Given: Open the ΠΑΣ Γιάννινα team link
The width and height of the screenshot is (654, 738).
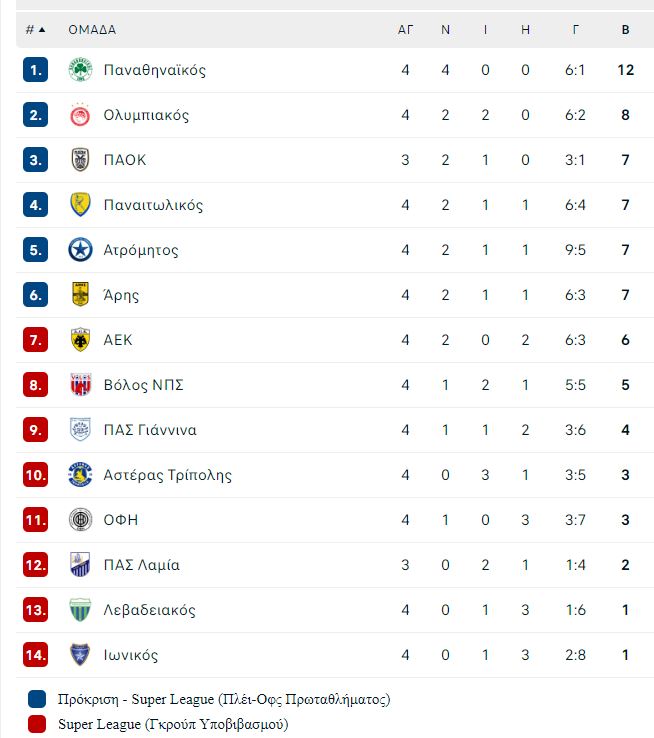Looking at the screenshot, I should pos(150,430).
